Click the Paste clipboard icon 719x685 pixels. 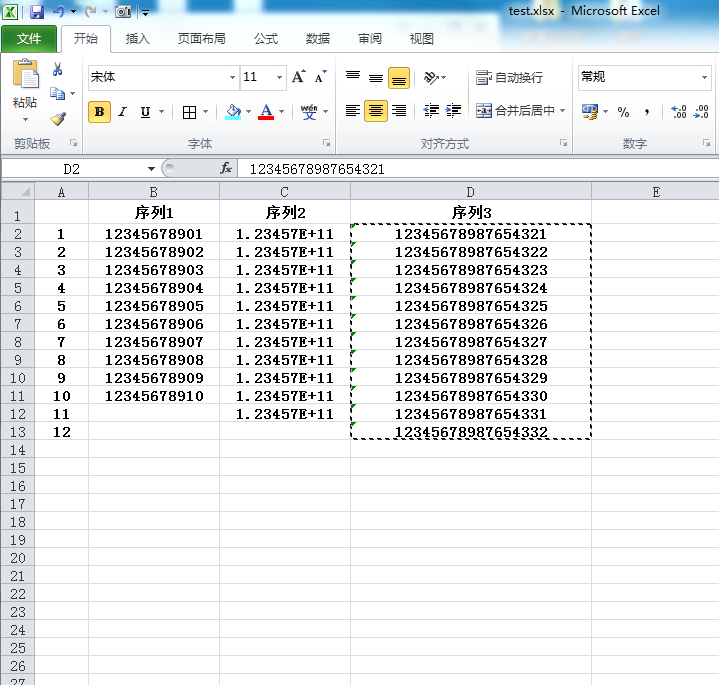[25, 73]
